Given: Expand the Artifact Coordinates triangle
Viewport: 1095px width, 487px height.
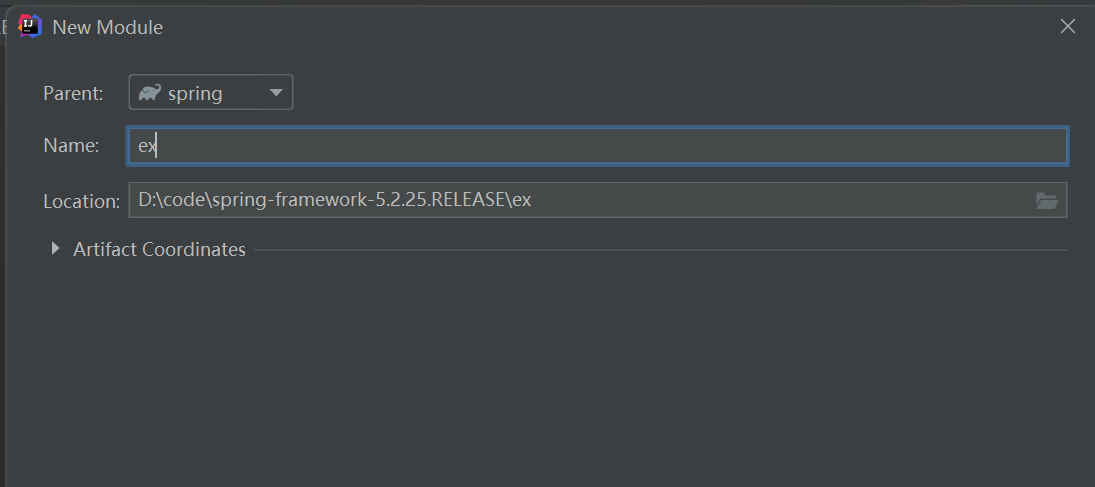Looking at the screenshot, I should click(x=56, y=249).
